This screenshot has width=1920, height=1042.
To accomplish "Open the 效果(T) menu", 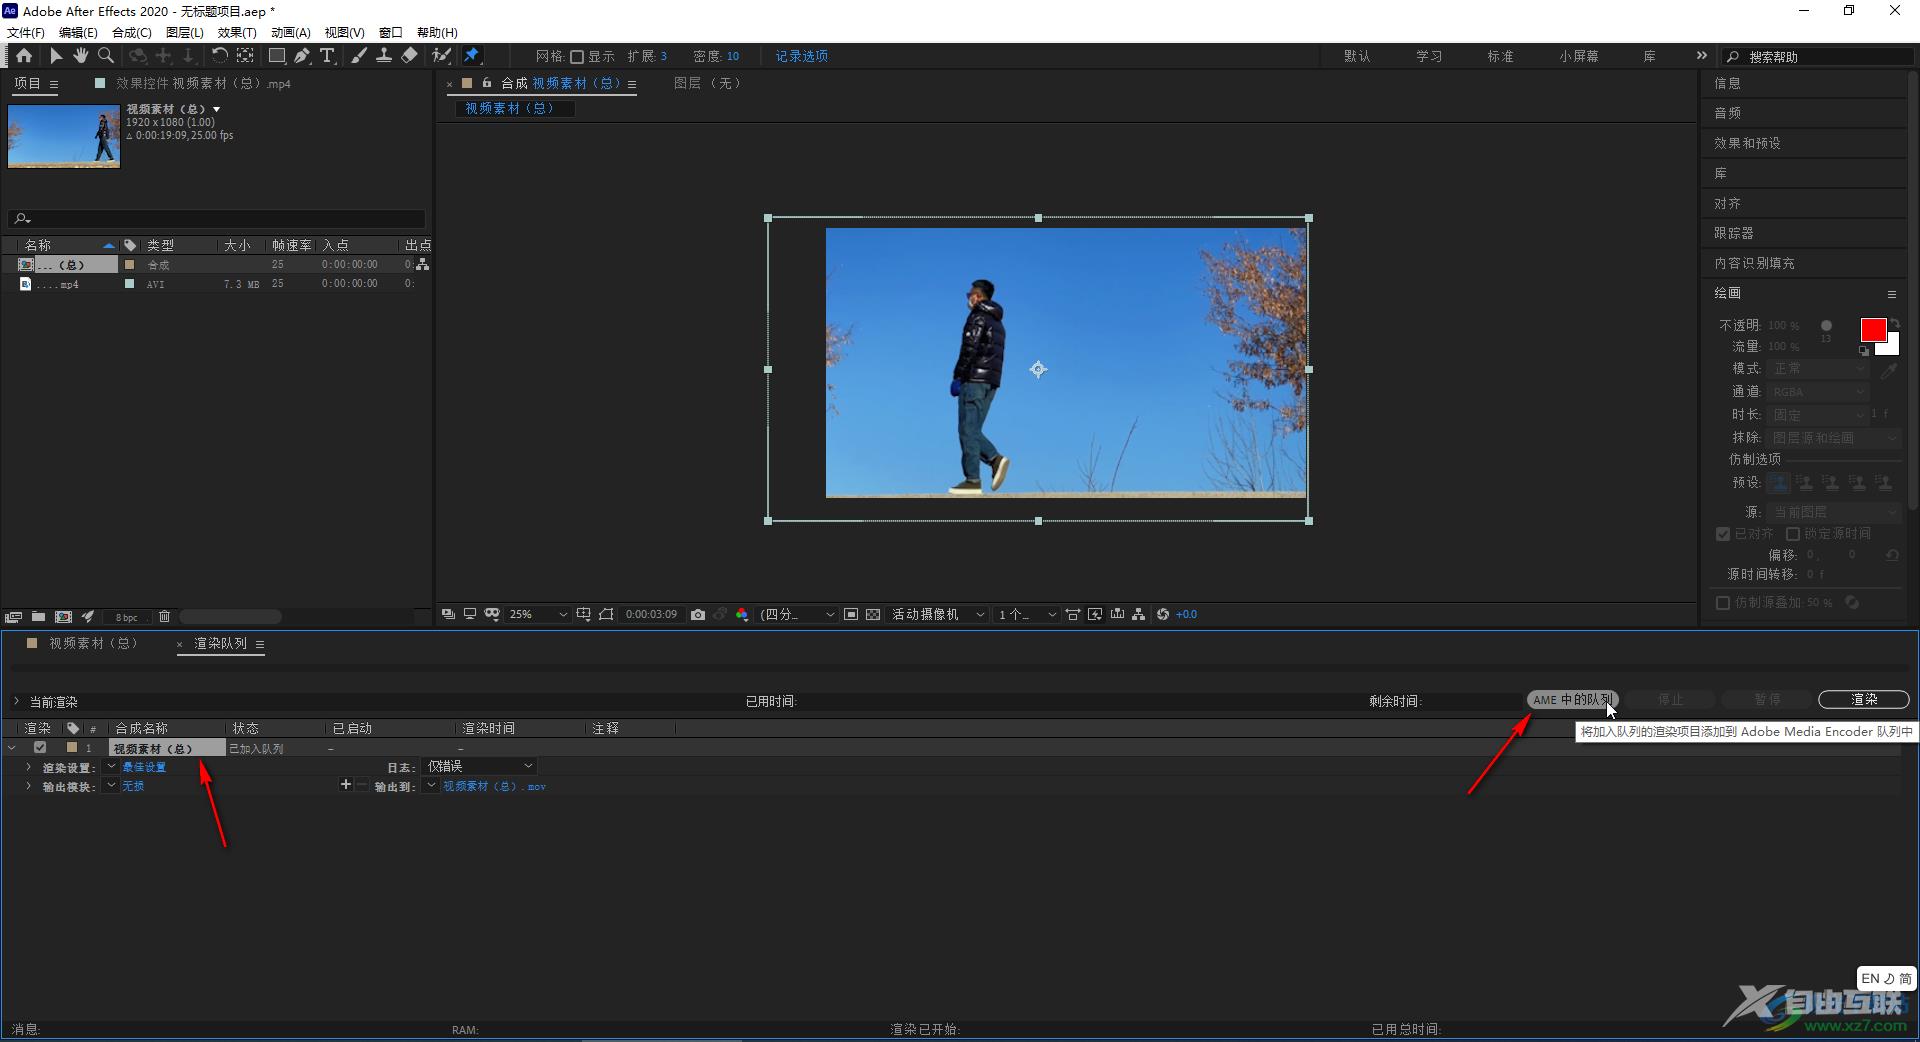I will coord(237,32).
